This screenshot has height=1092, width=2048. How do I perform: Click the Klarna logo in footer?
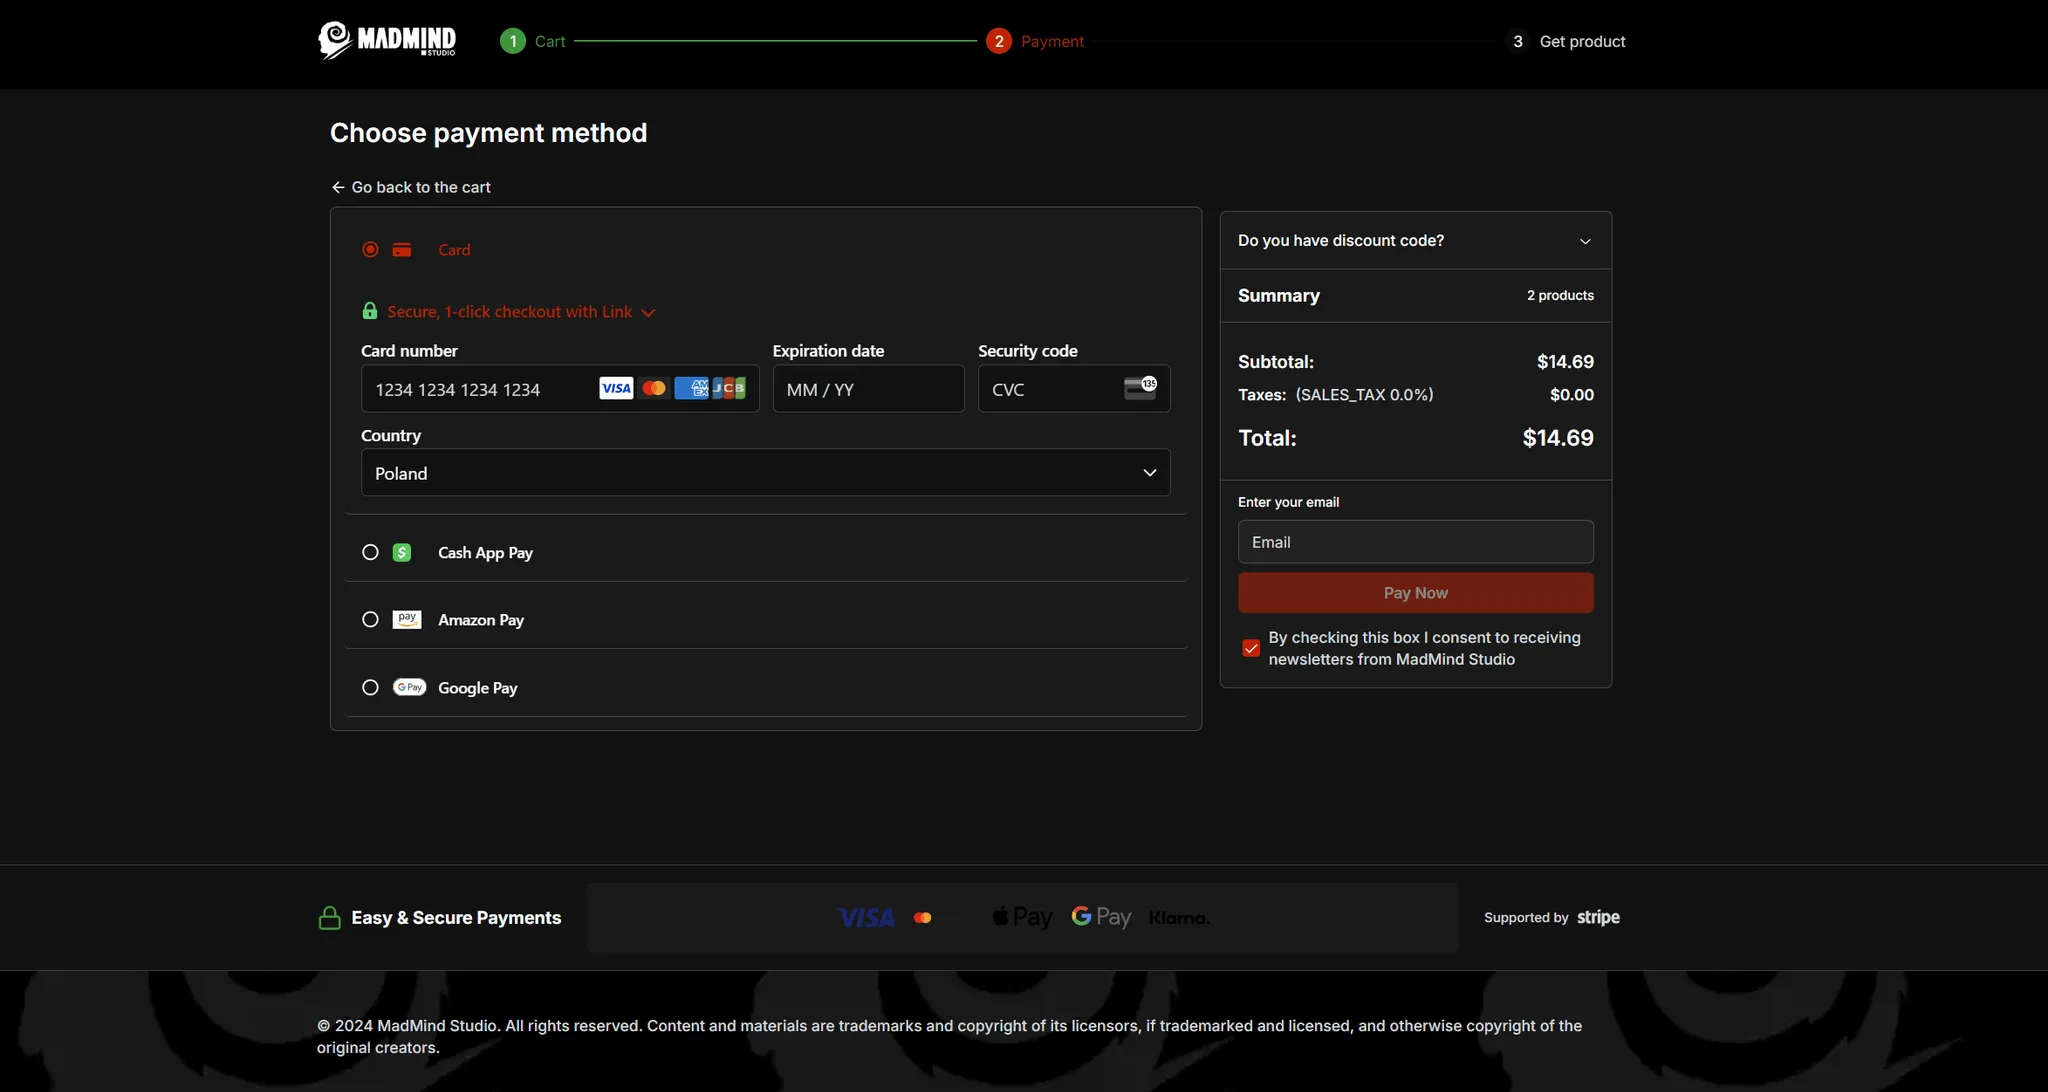[1179, 918]
